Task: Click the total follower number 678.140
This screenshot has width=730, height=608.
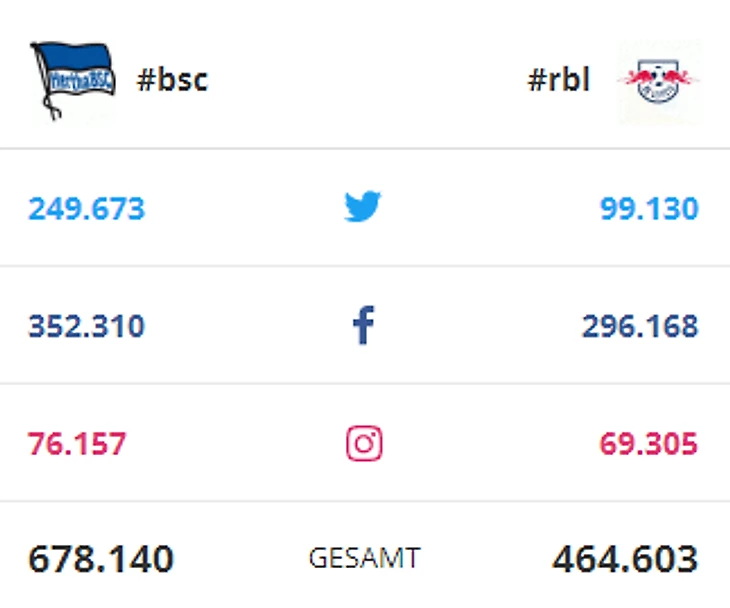Action: (101, 559)
